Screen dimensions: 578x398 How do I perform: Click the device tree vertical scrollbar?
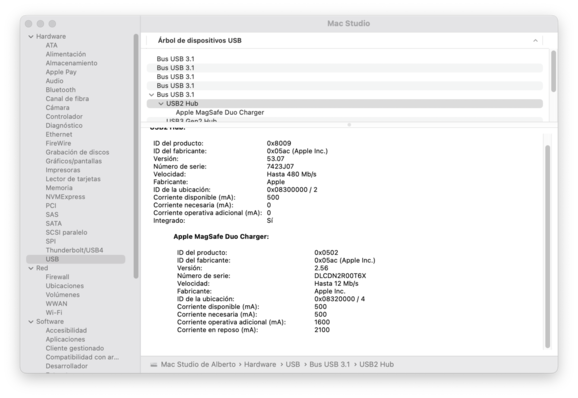(553, 71)
